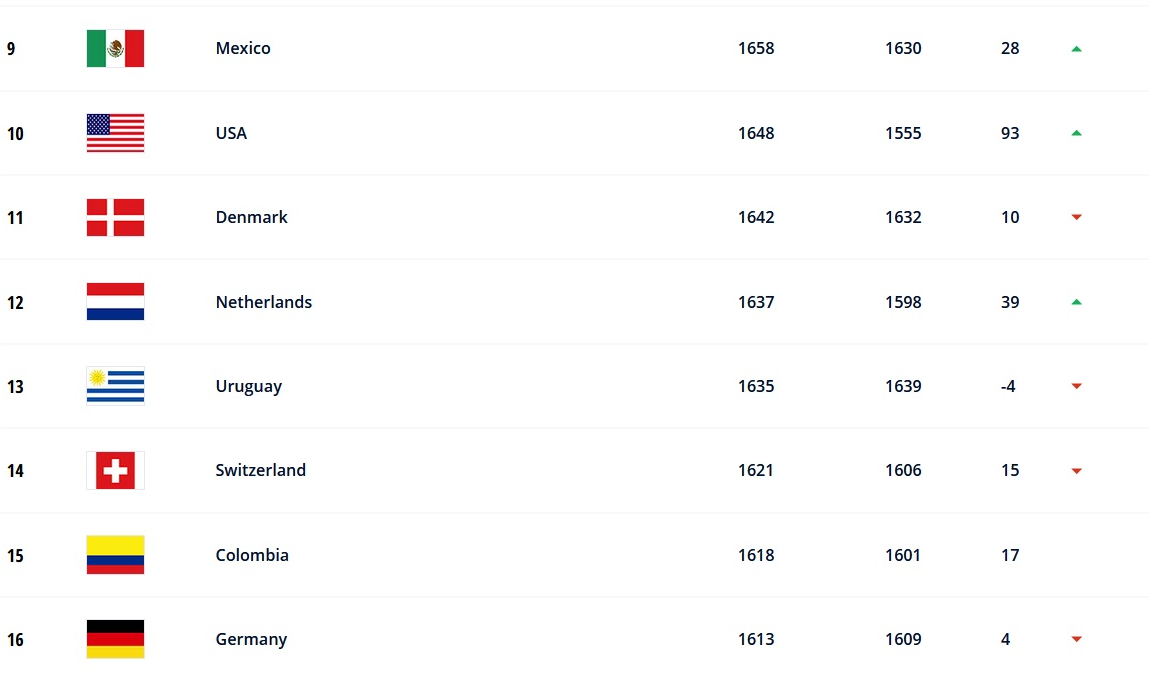Click the Germany flag icon
This screenshot has height=675, width=1149.
point(115,639)
